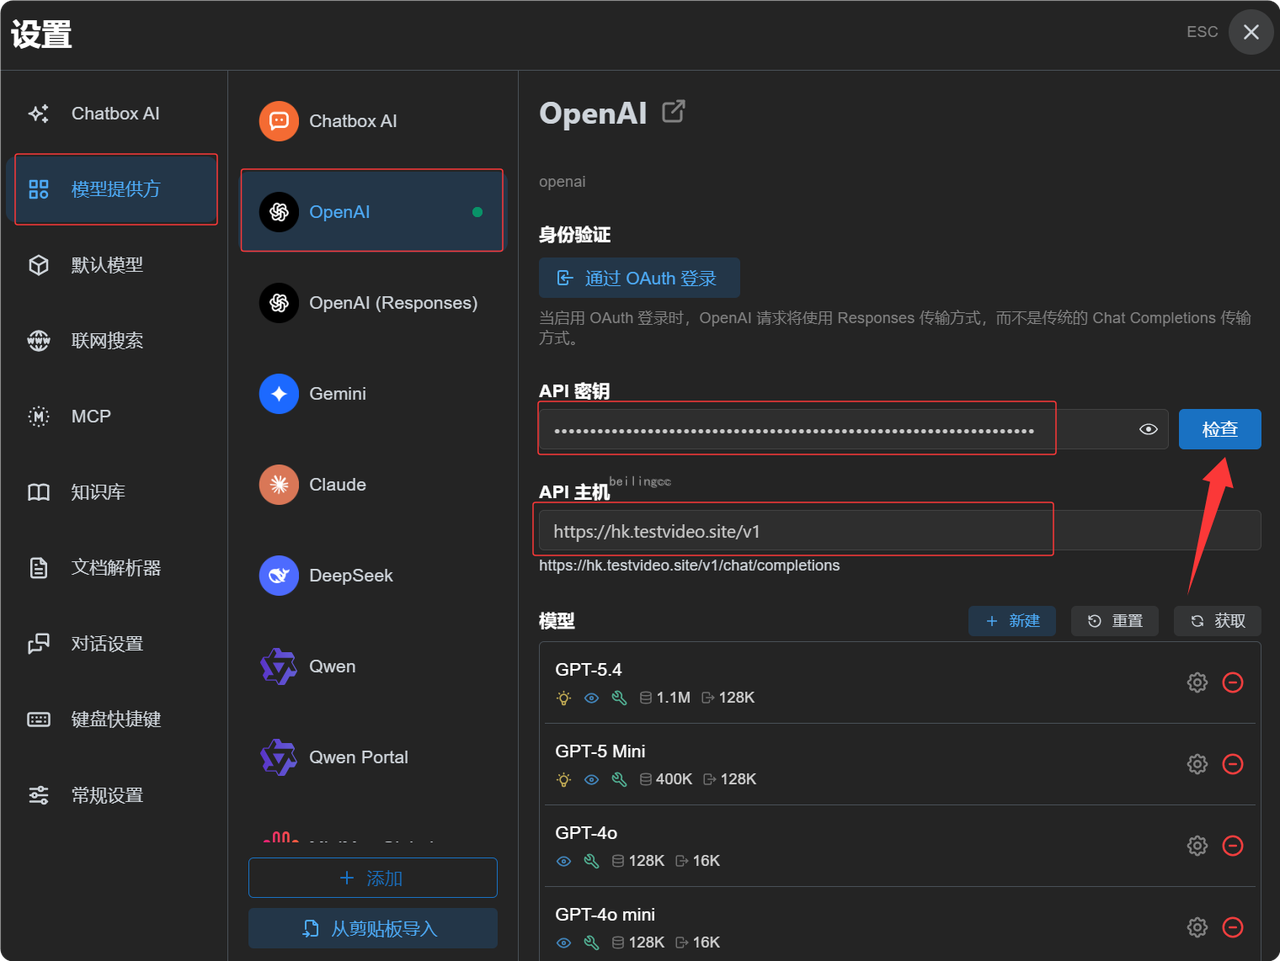Click 重置 models button
This screenshot has width=1280, height=961.
1115,621
